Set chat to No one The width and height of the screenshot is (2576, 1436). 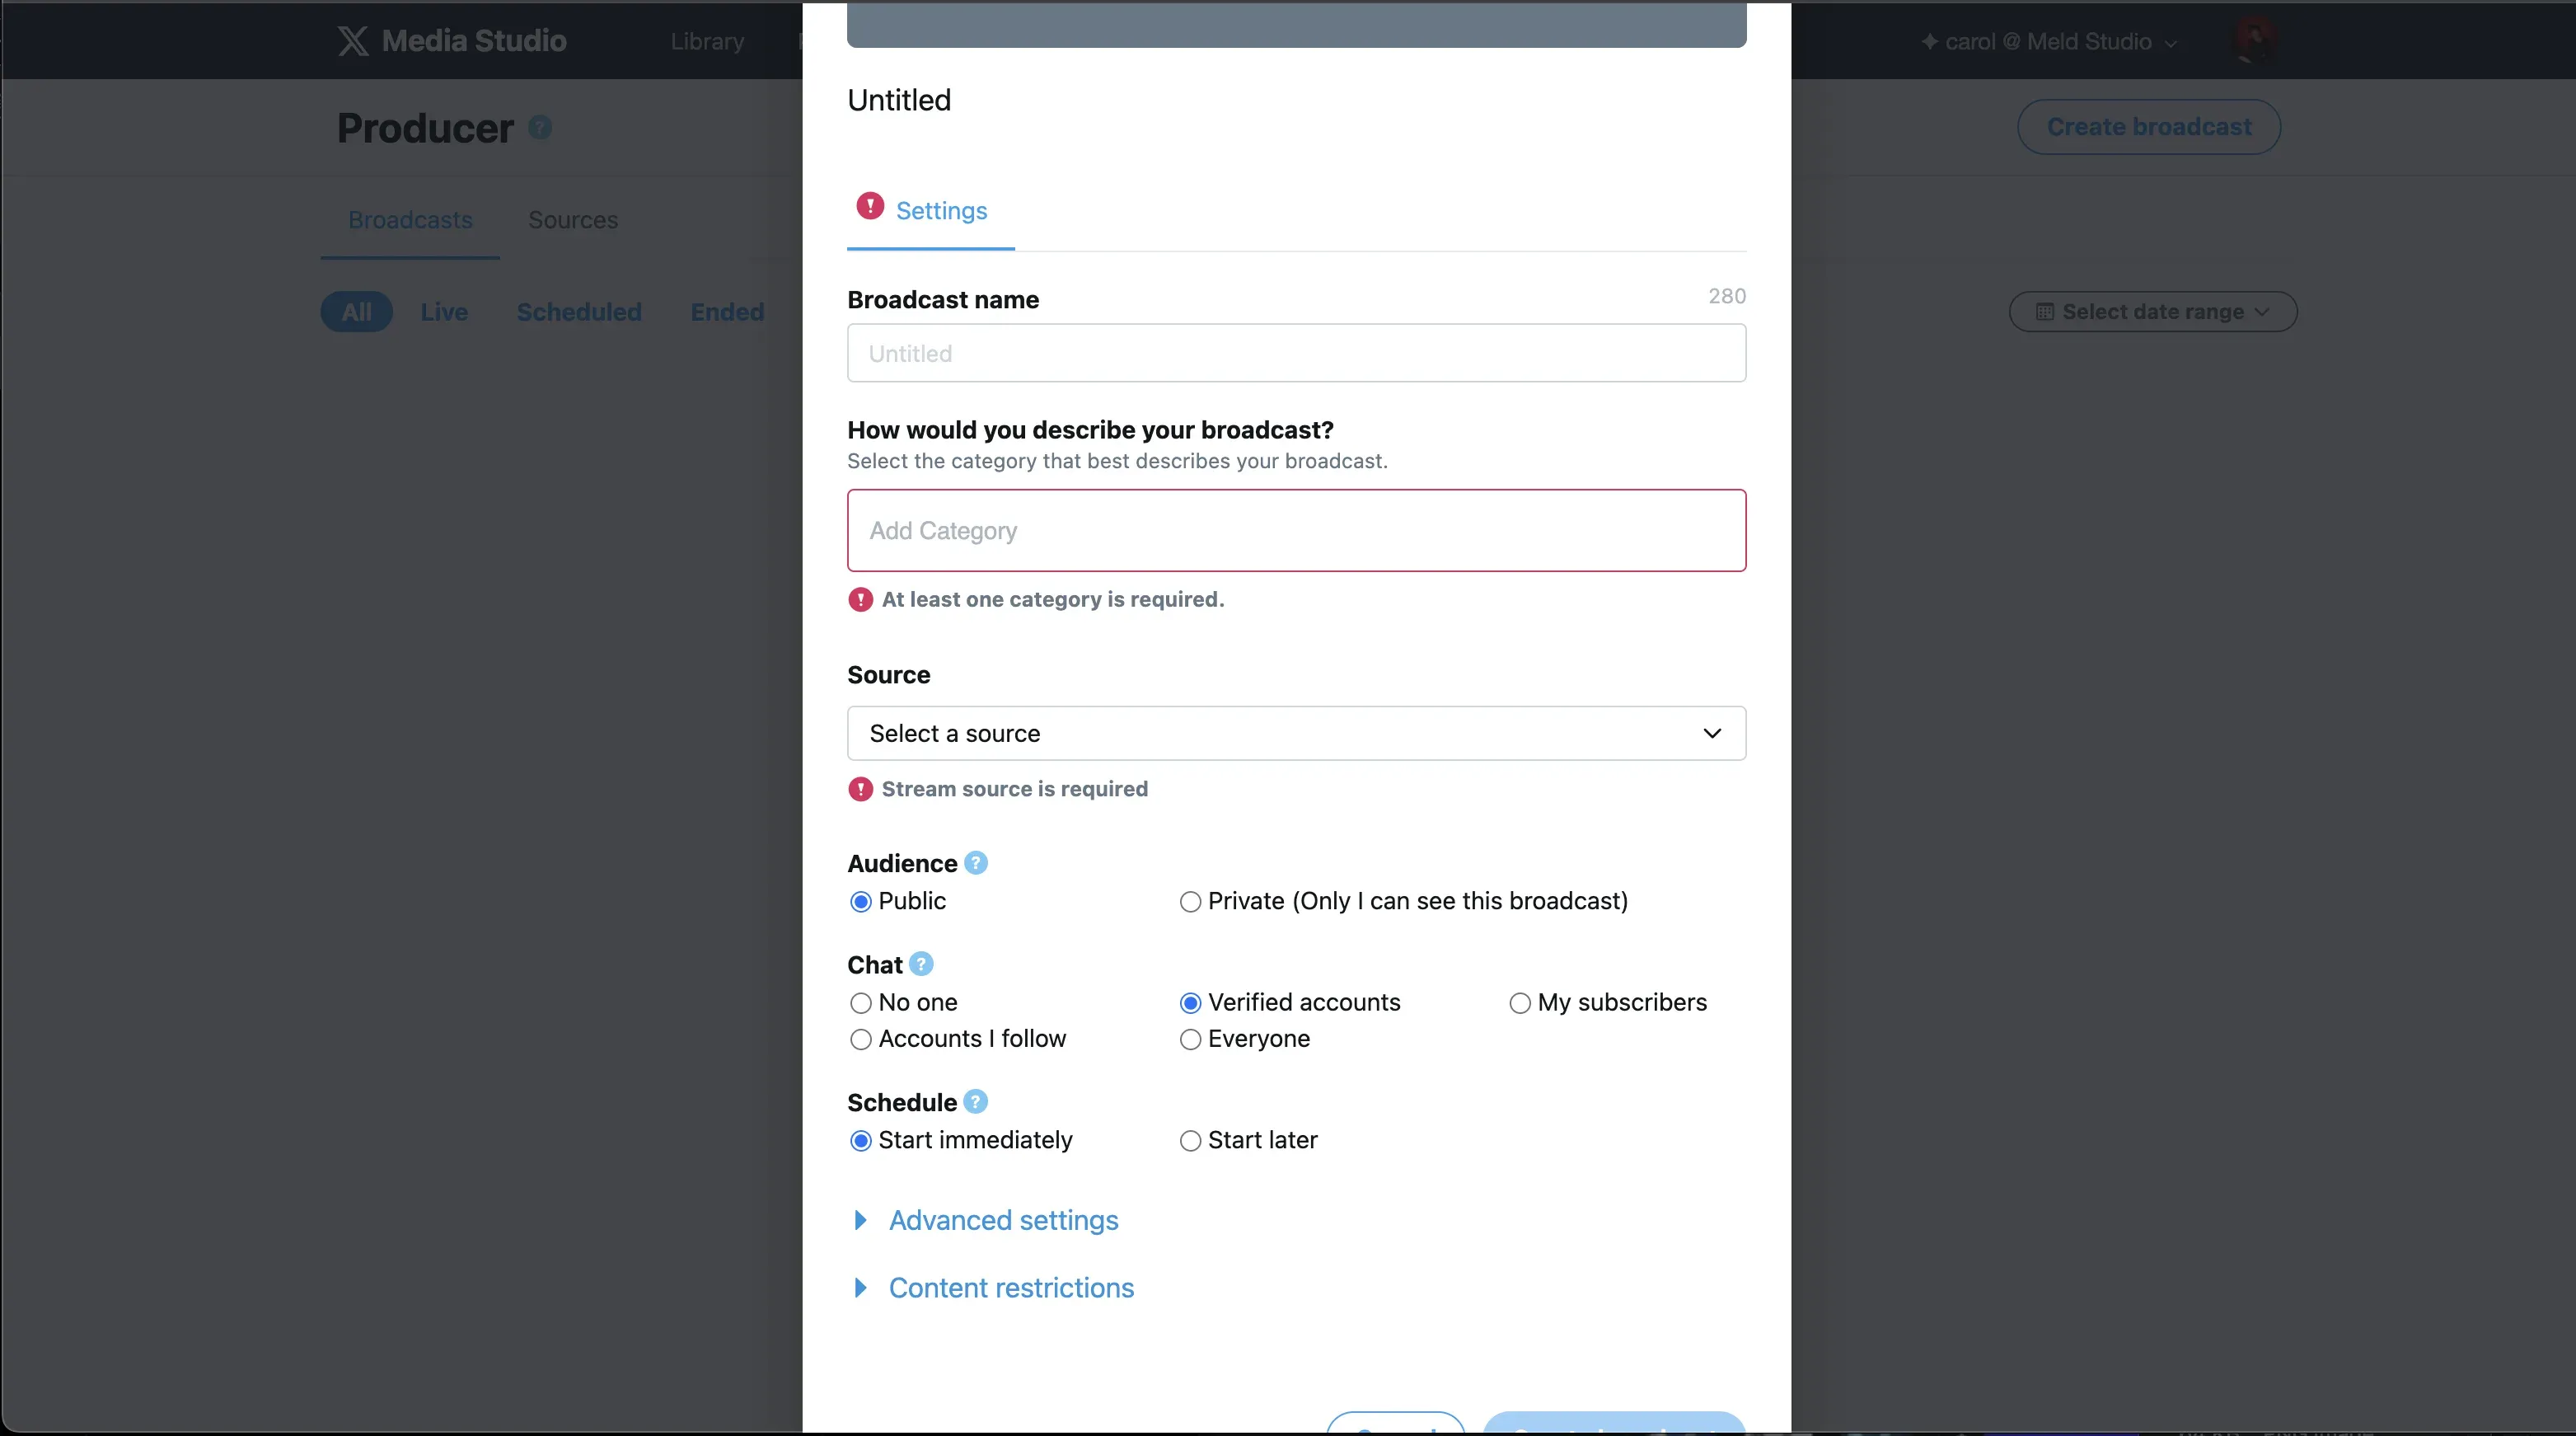coord(860,1003)
